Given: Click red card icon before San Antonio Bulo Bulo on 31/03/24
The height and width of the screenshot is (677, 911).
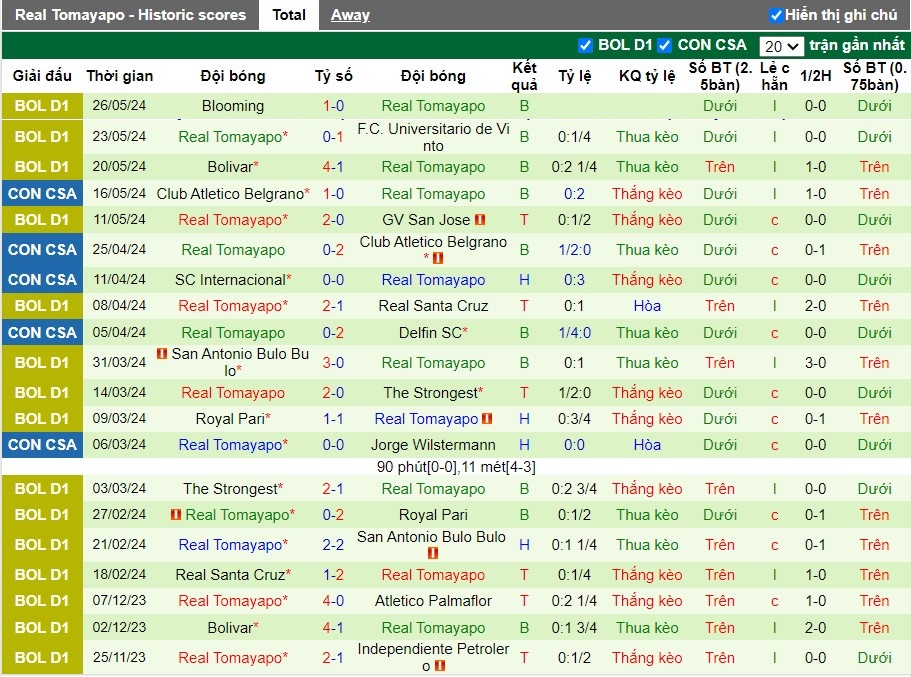Looking at the screenshot, I should point(162,353).
